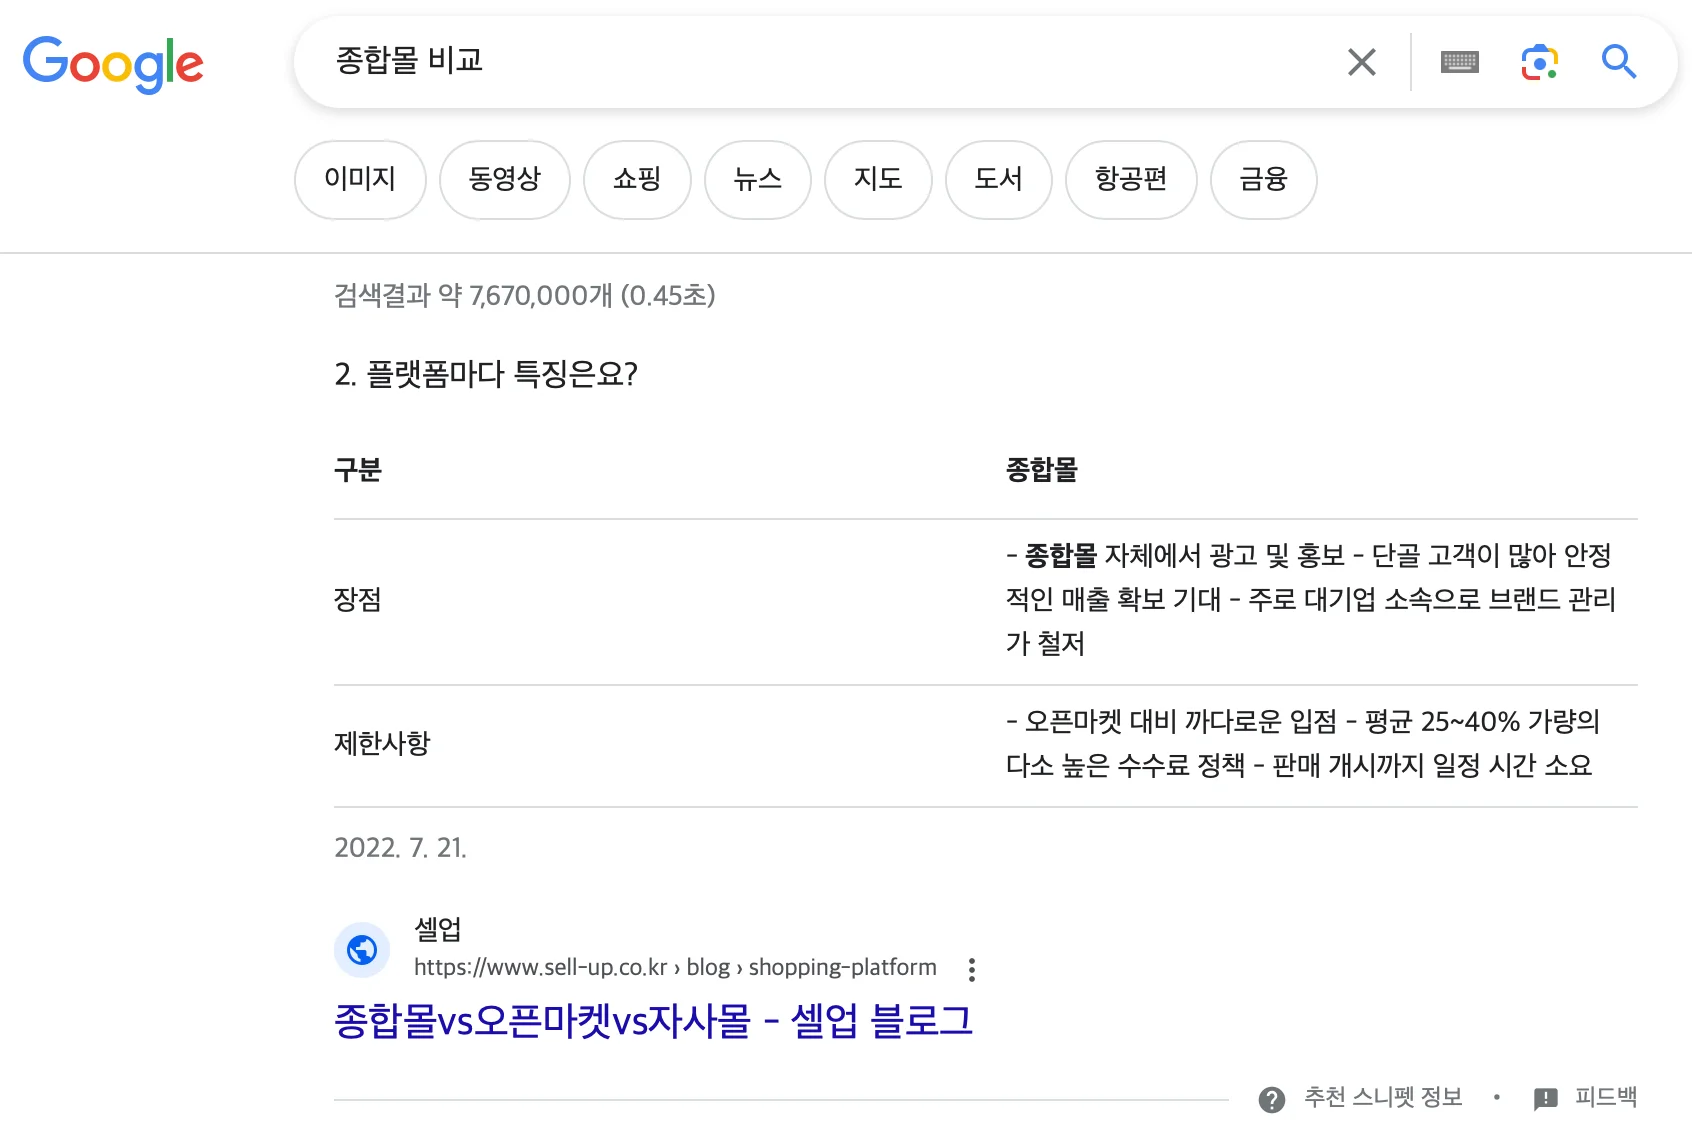Select the 도서 filter chip

point(998,179)
